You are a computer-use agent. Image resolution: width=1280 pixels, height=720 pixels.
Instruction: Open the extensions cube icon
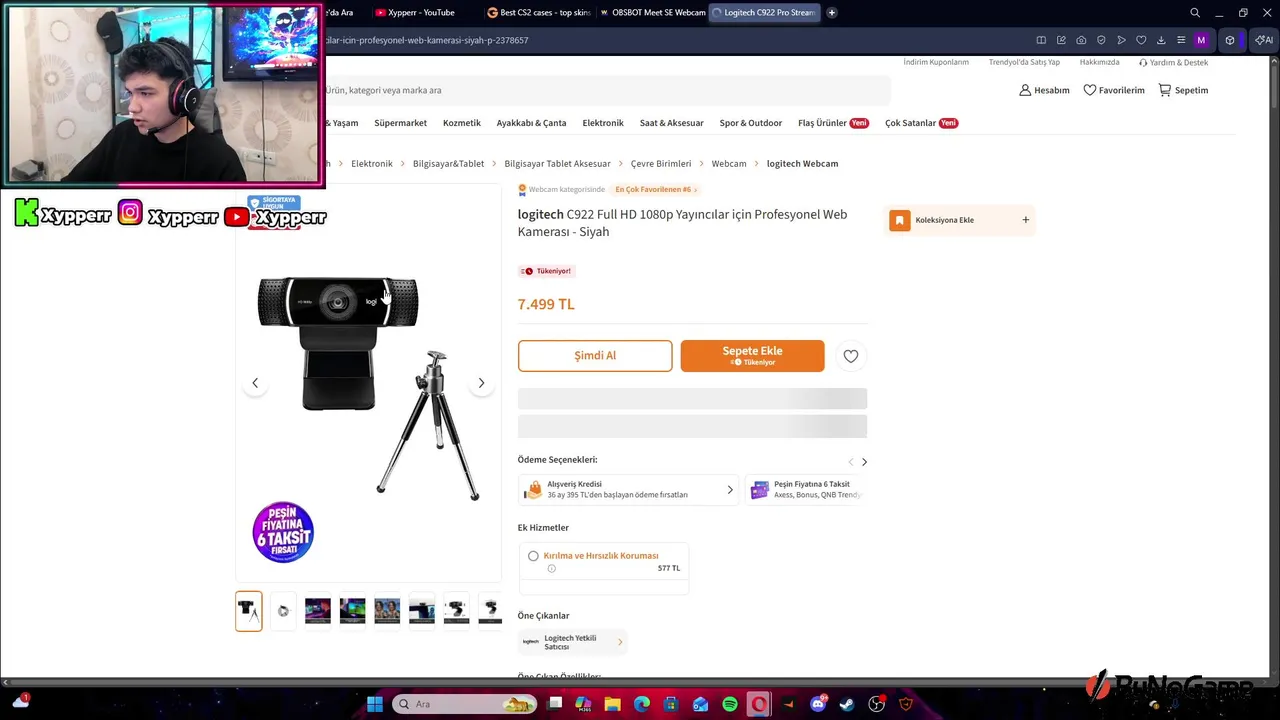coord(1230,40)
